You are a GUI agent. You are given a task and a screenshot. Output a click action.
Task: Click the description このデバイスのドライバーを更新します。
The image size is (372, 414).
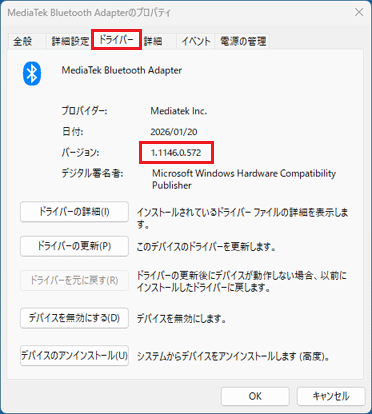[206, 247]
